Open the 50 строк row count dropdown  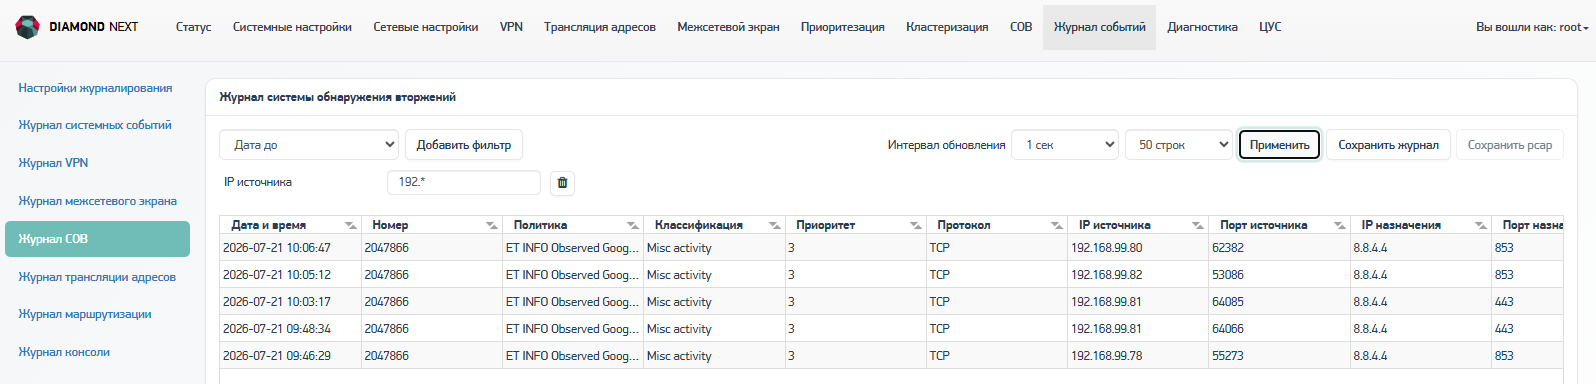[x=1179, y=145]
